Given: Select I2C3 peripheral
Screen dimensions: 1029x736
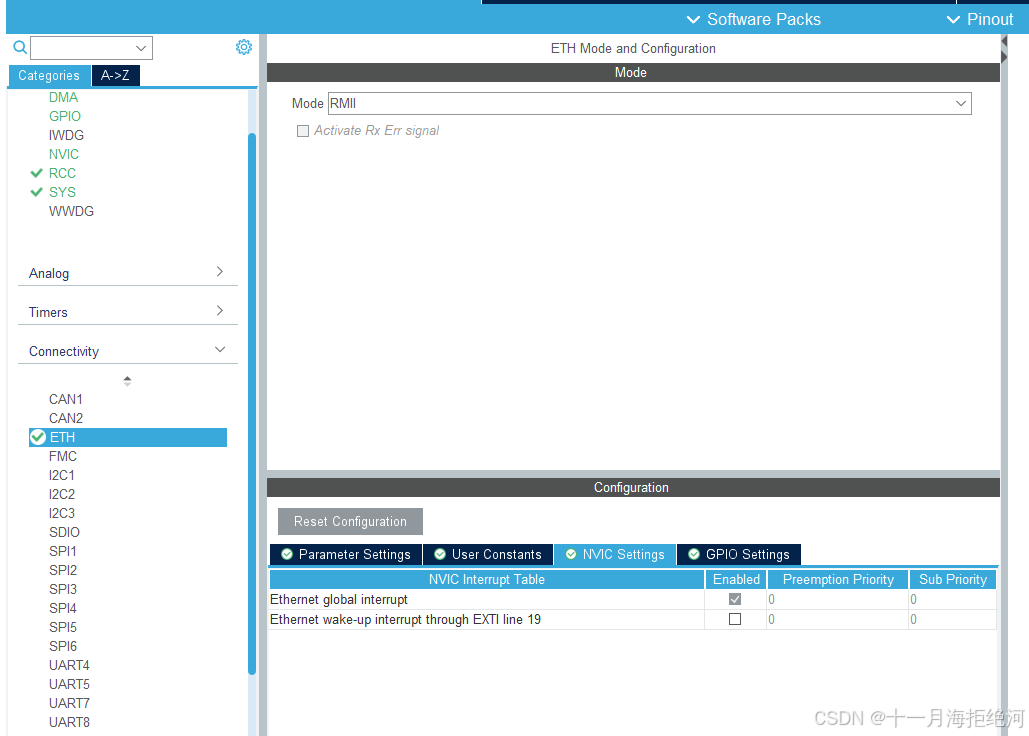Looking at the screenshot, I should (x=62, y=513).
